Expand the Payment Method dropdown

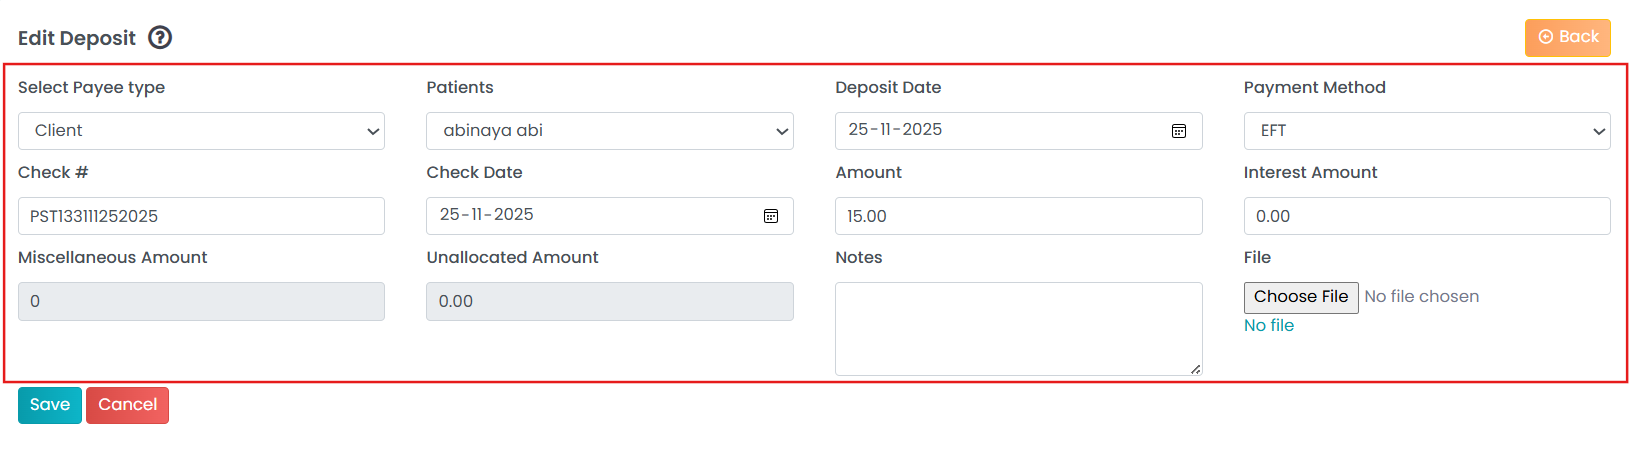coord(1426,131)
